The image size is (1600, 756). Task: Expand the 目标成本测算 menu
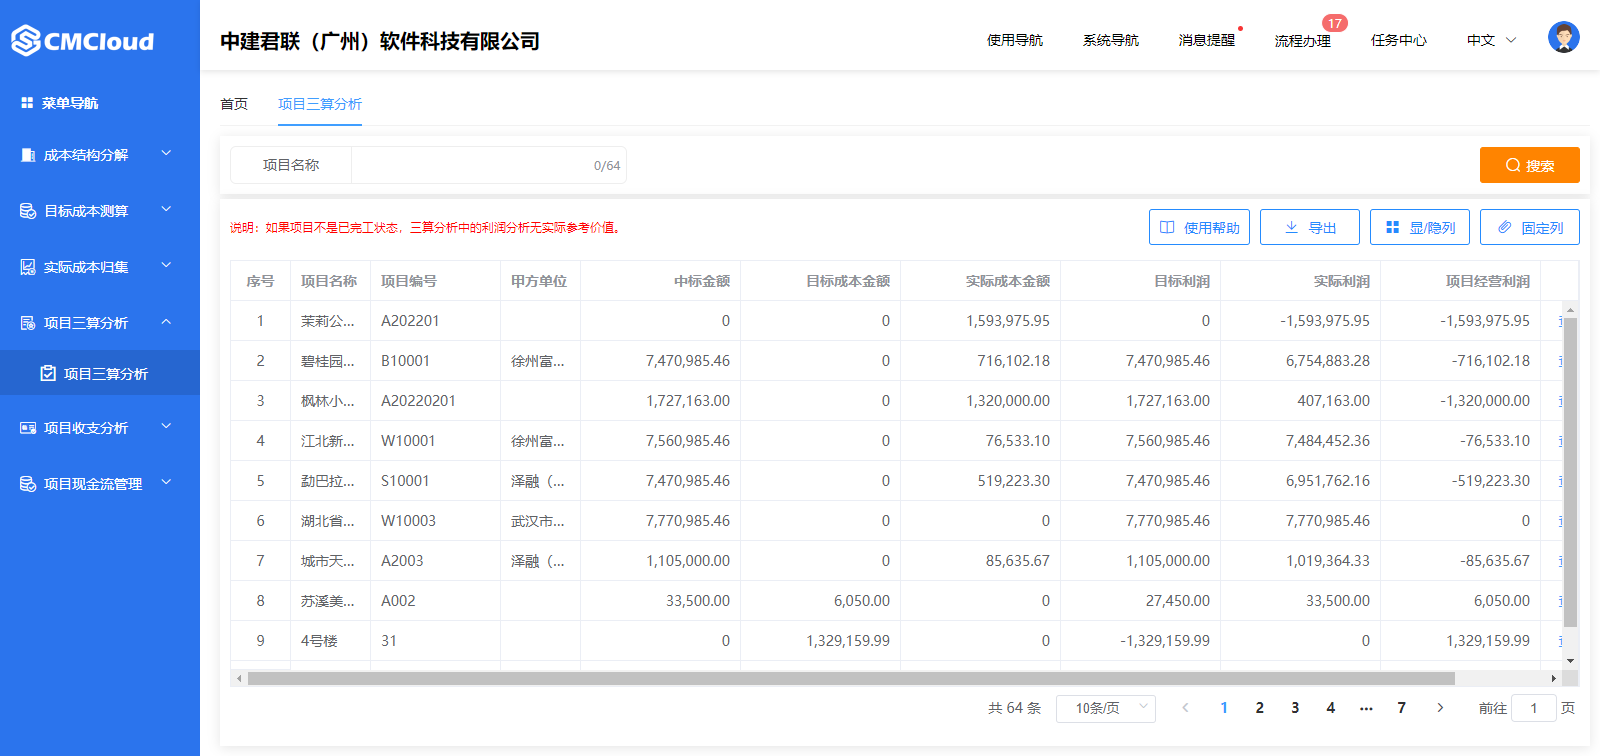pyautogui.click(x=166, y=210)
